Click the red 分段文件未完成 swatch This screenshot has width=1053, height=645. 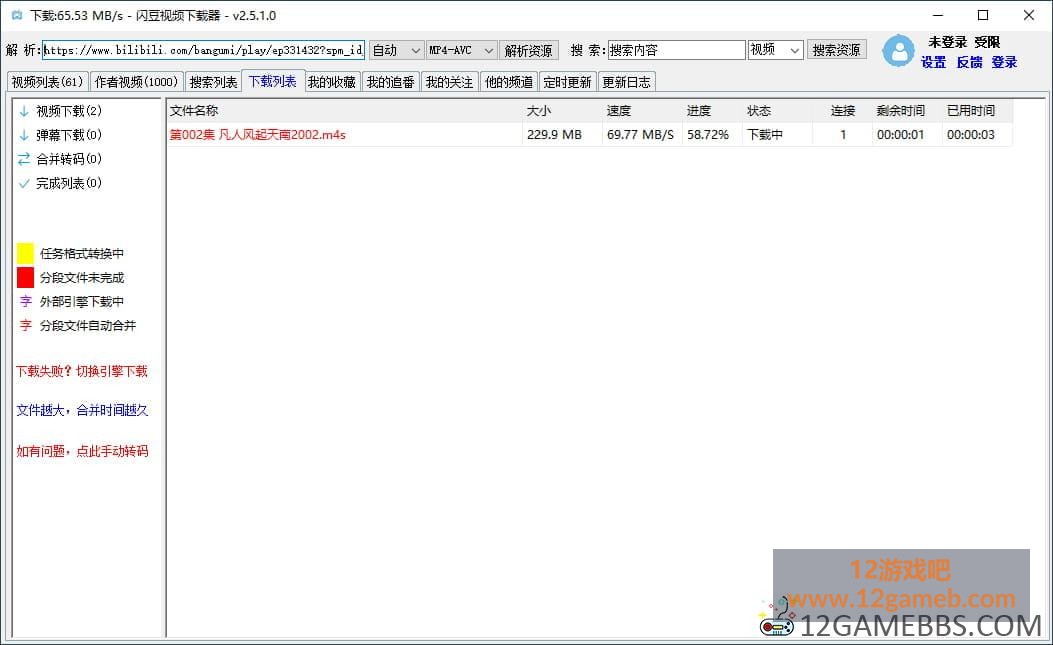26,277
